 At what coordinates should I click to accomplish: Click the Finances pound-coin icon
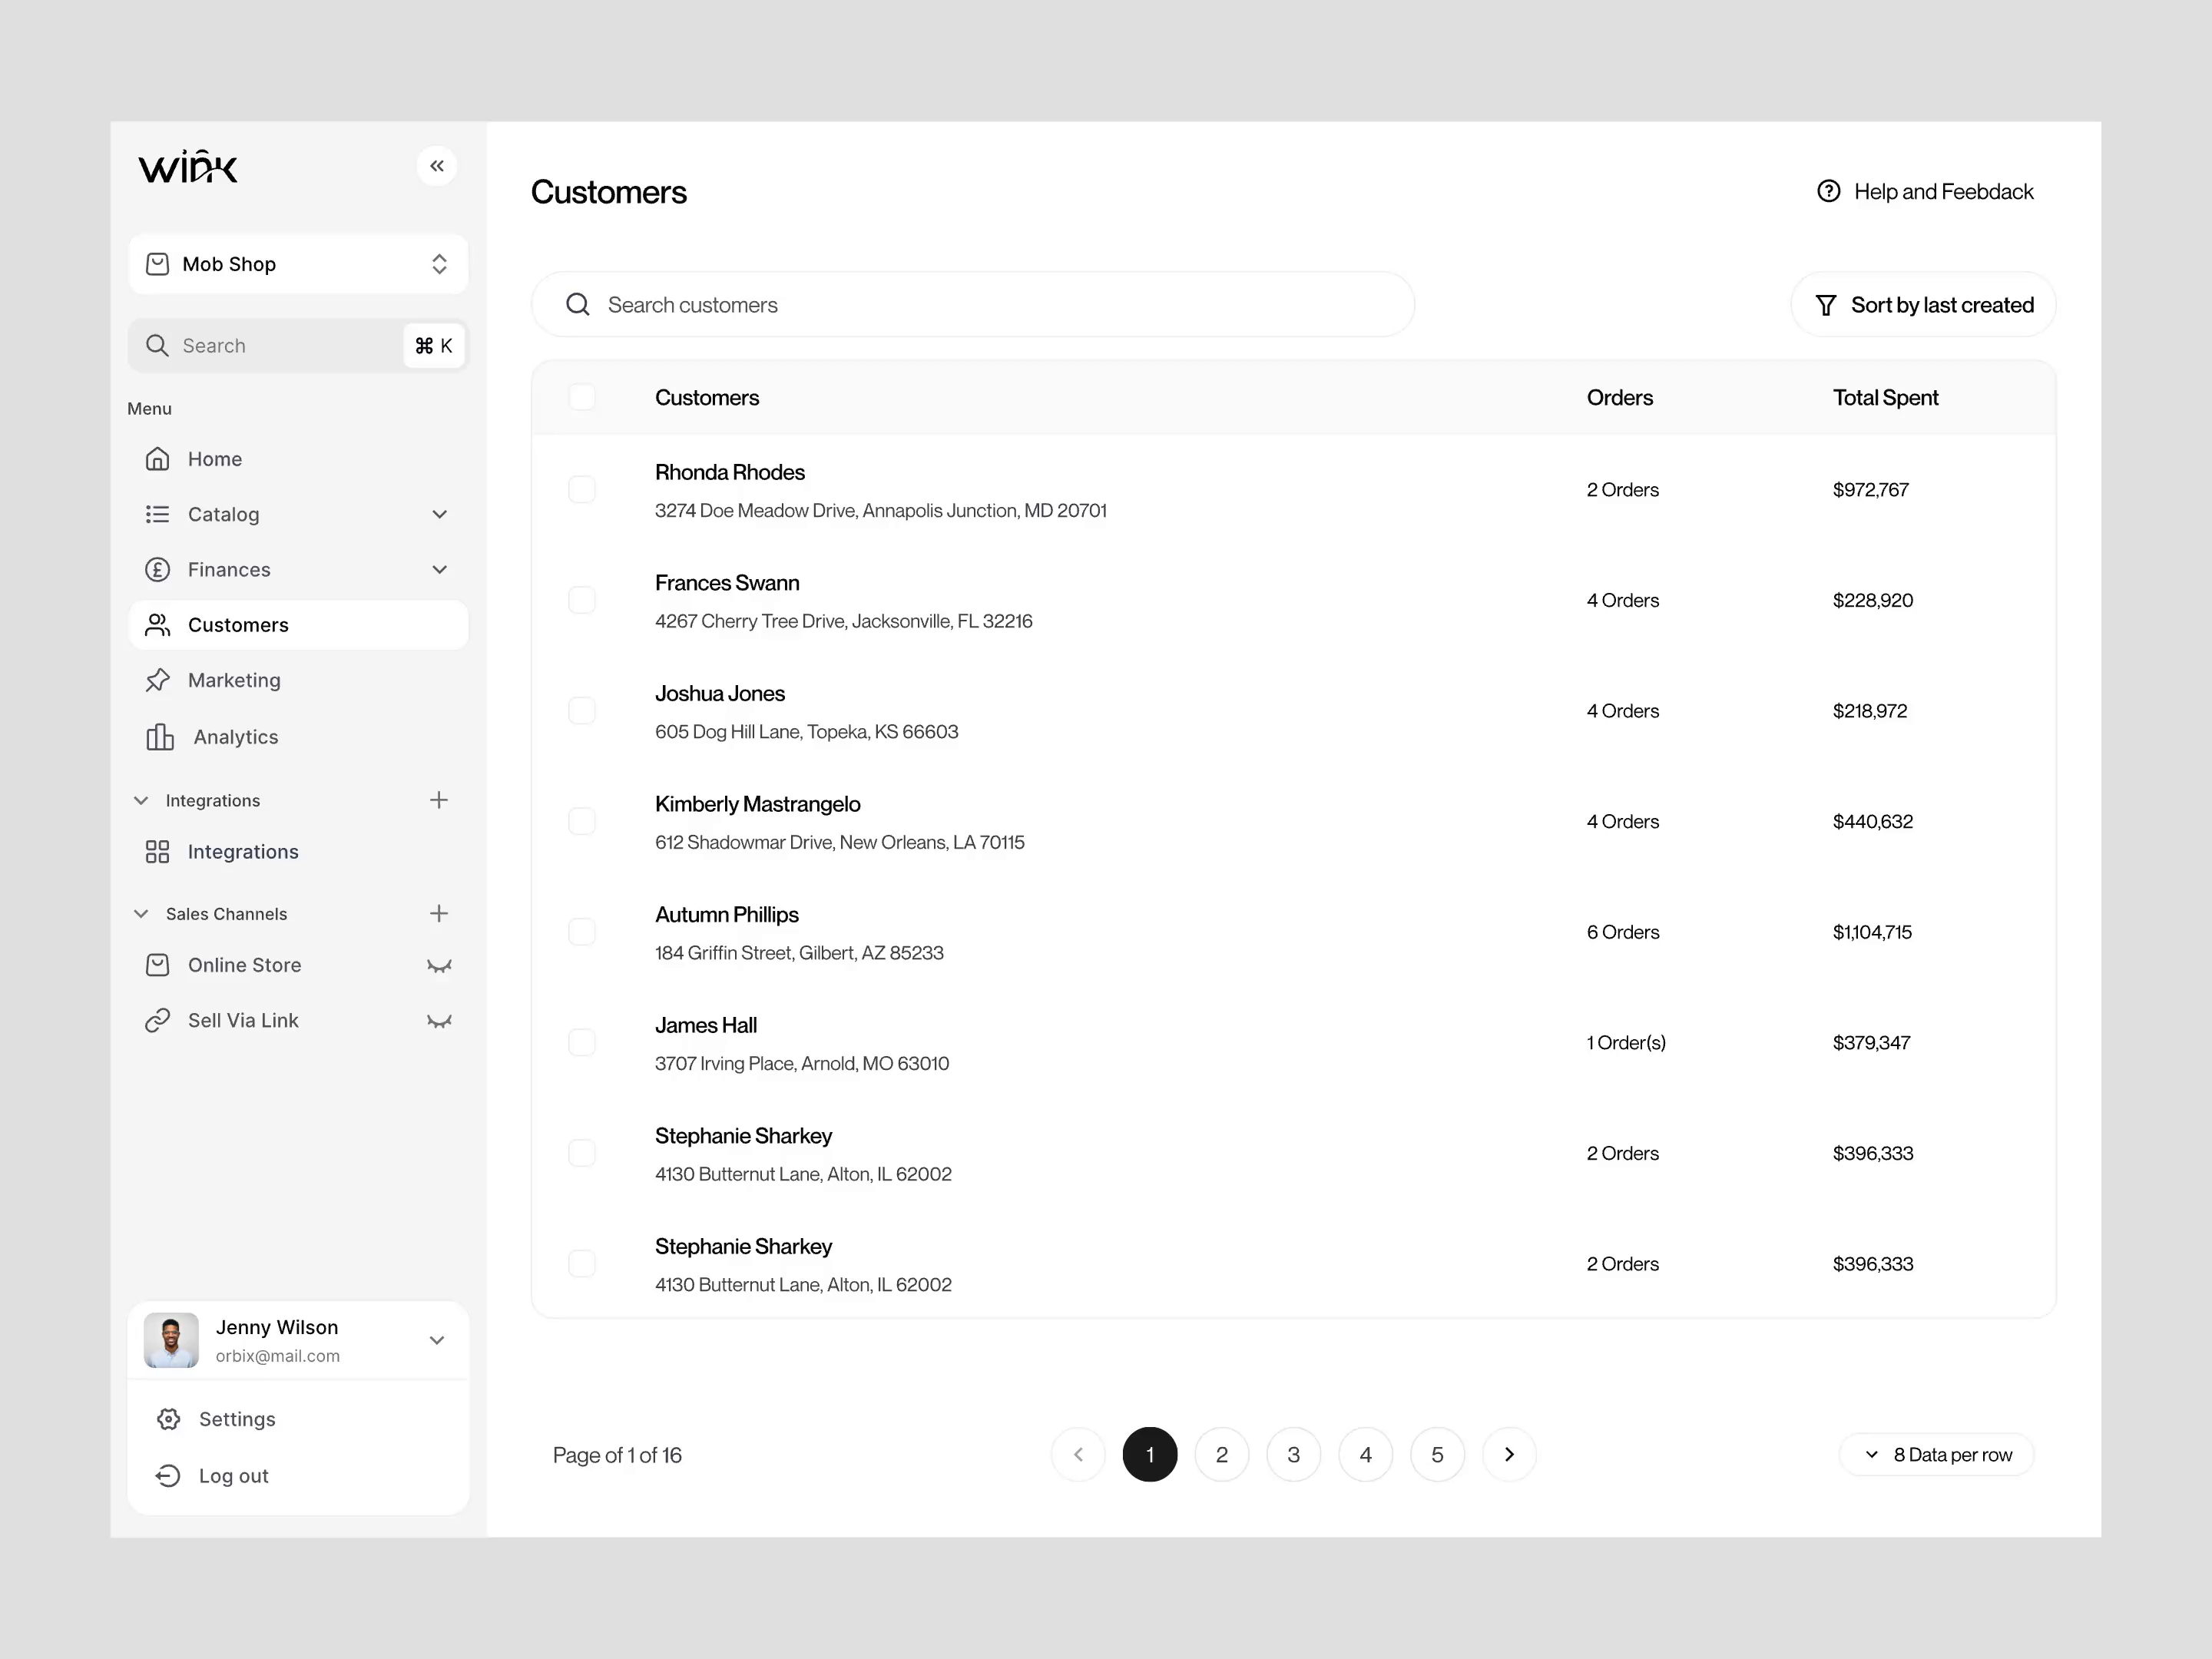158,569
